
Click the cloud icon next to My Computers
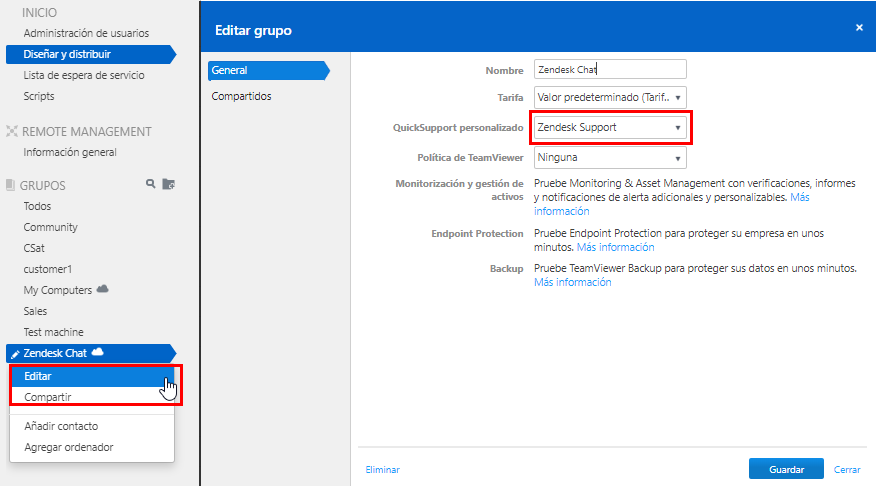coord(102,289)
